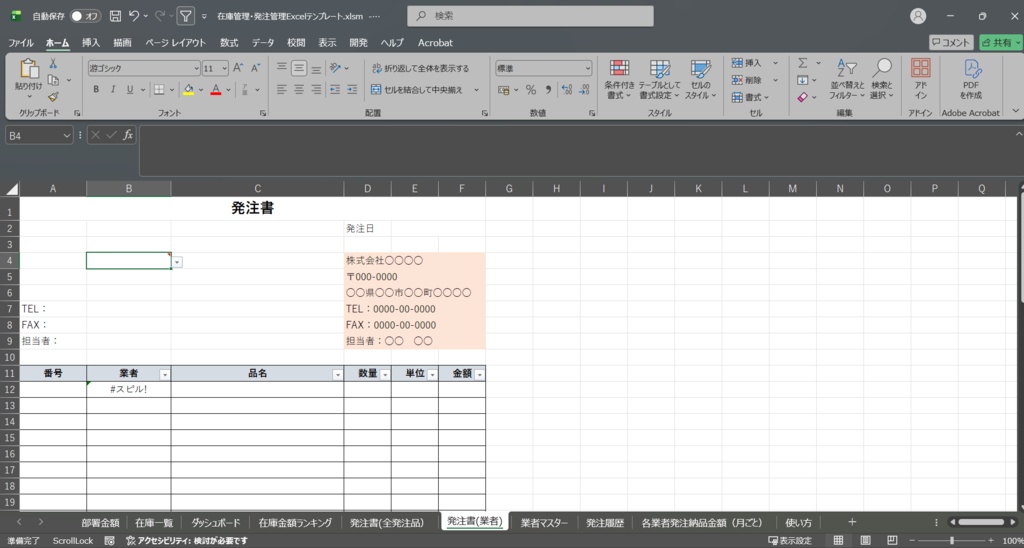Click the AutoSum sigma icon
This screenshot has width=1024, height=548.
803,63
